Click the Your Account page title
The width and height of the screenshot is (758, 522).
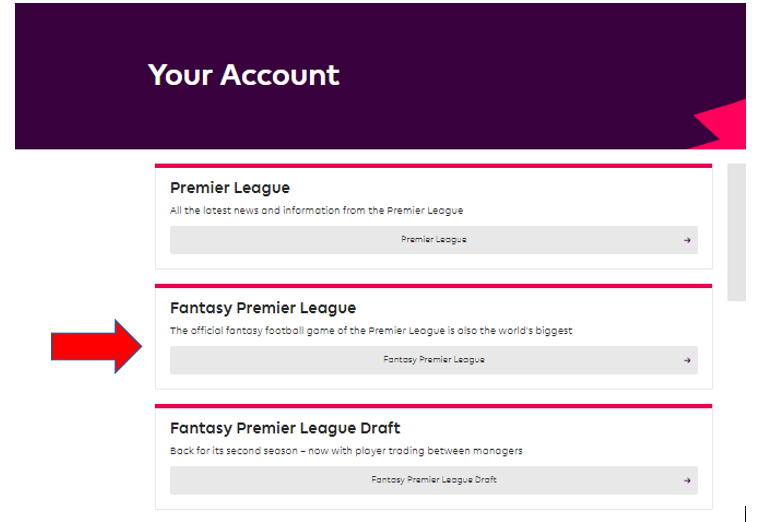click(x=244, y=75)
